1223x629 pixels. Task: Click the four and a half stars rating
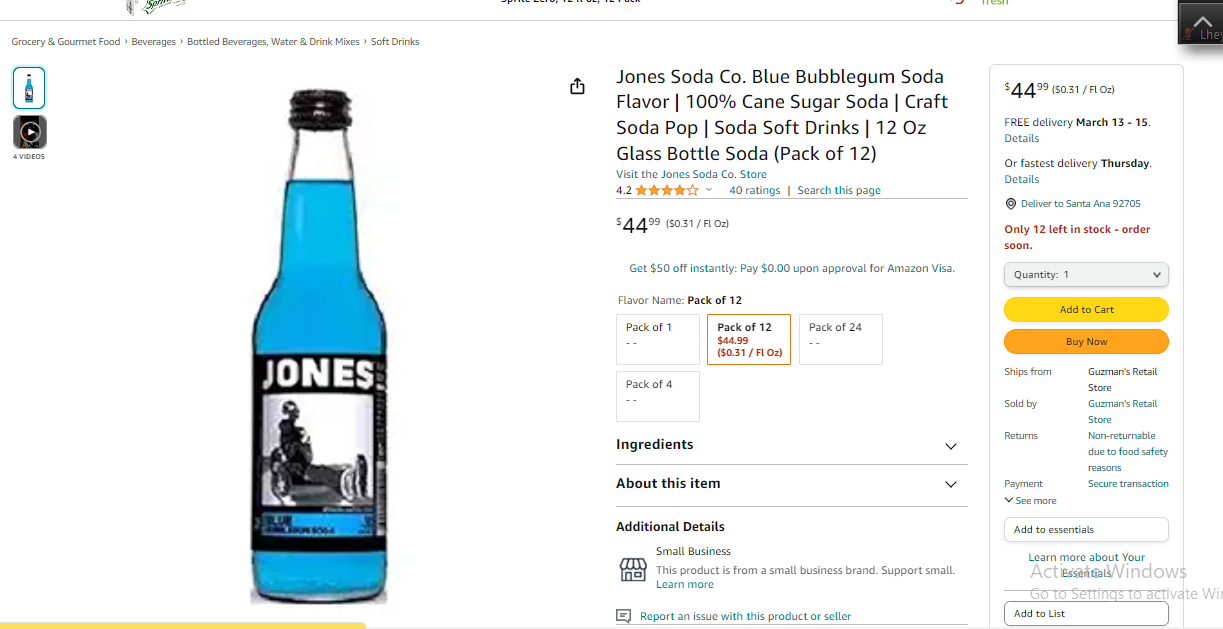pyautogui.click(x=667, y=190)
